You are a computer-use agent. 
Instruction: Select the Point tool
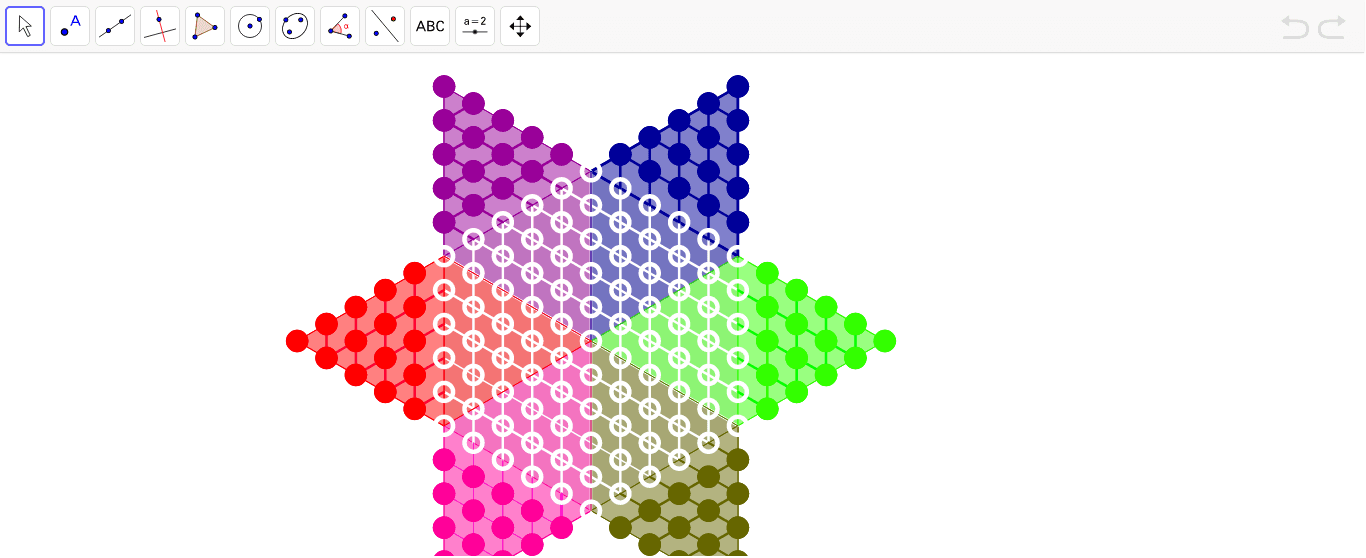[70, 26]
